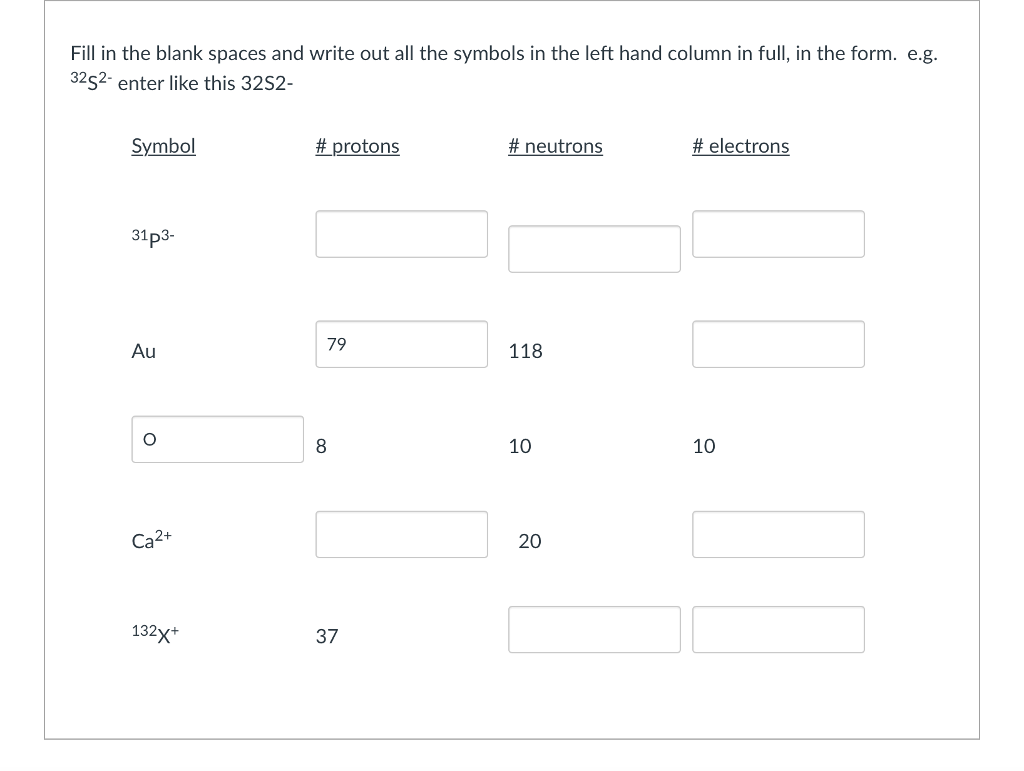Click the Symbol column header
This screenshot has height=771, width=1024.
point(163,146)
